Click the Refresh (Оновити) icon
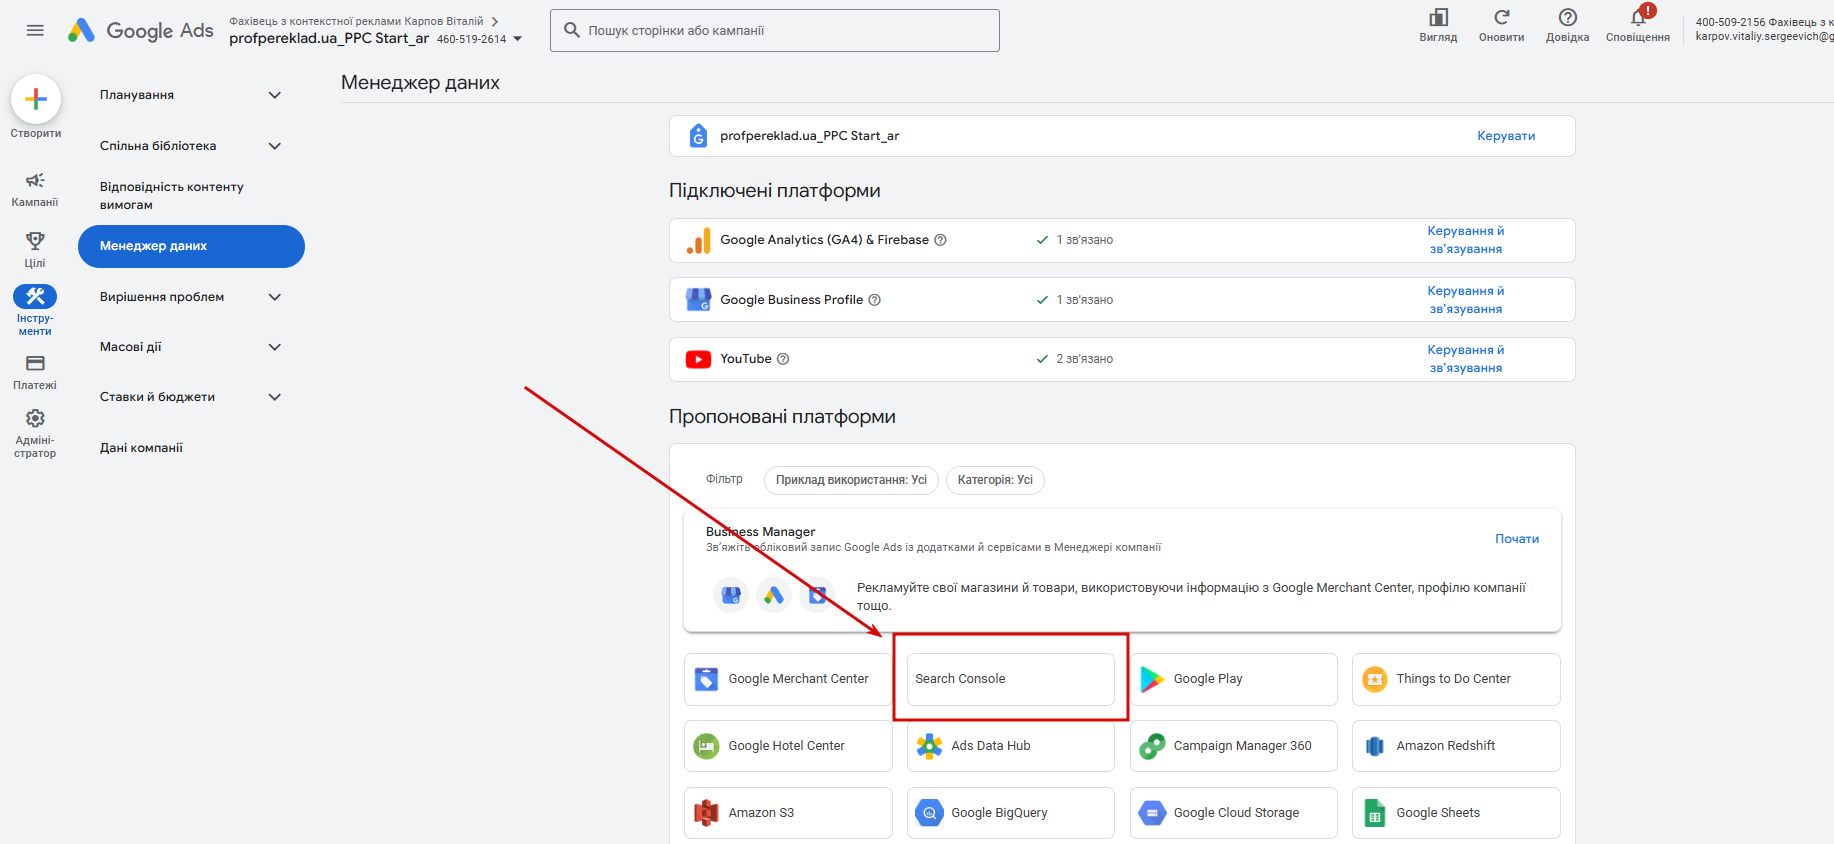 [x=1501, y=17]
